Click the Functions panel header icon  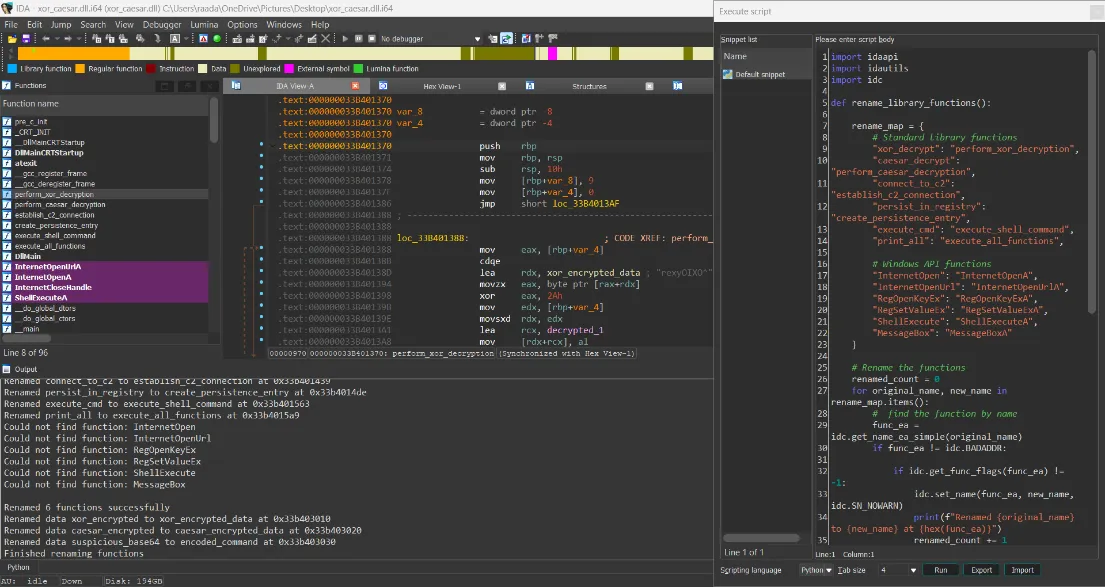click(6, 85)
